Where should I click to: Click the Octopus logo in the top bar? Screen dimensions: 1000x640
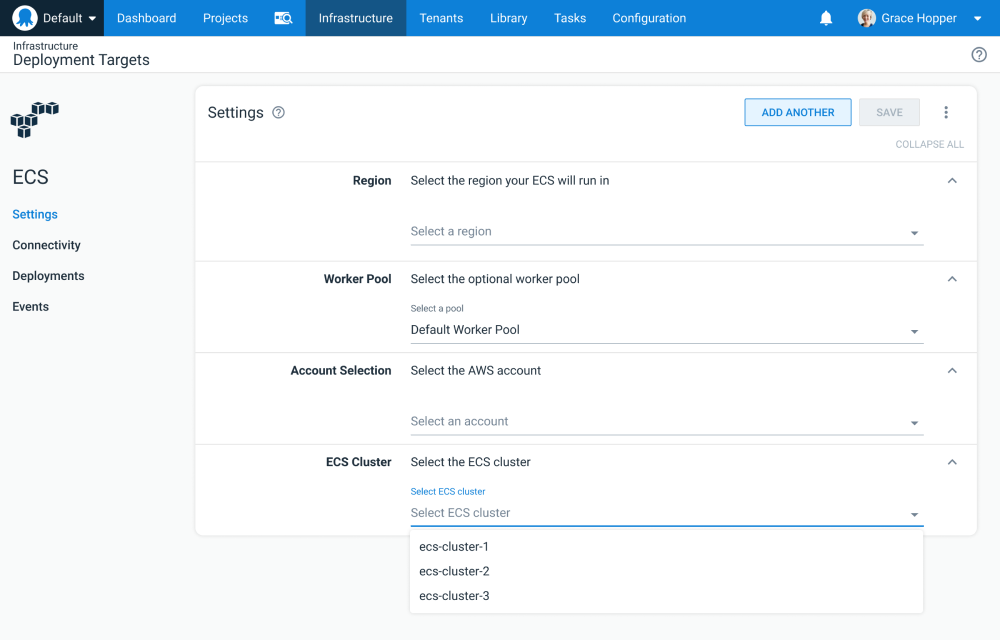coord(25,18)
